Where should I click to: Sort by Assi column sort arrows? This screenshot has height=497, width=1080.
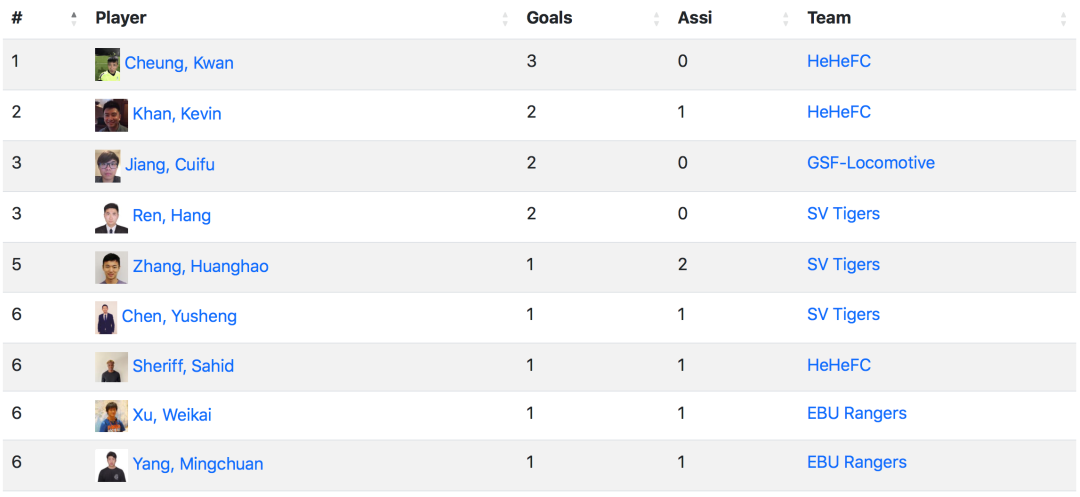(786, 19)
